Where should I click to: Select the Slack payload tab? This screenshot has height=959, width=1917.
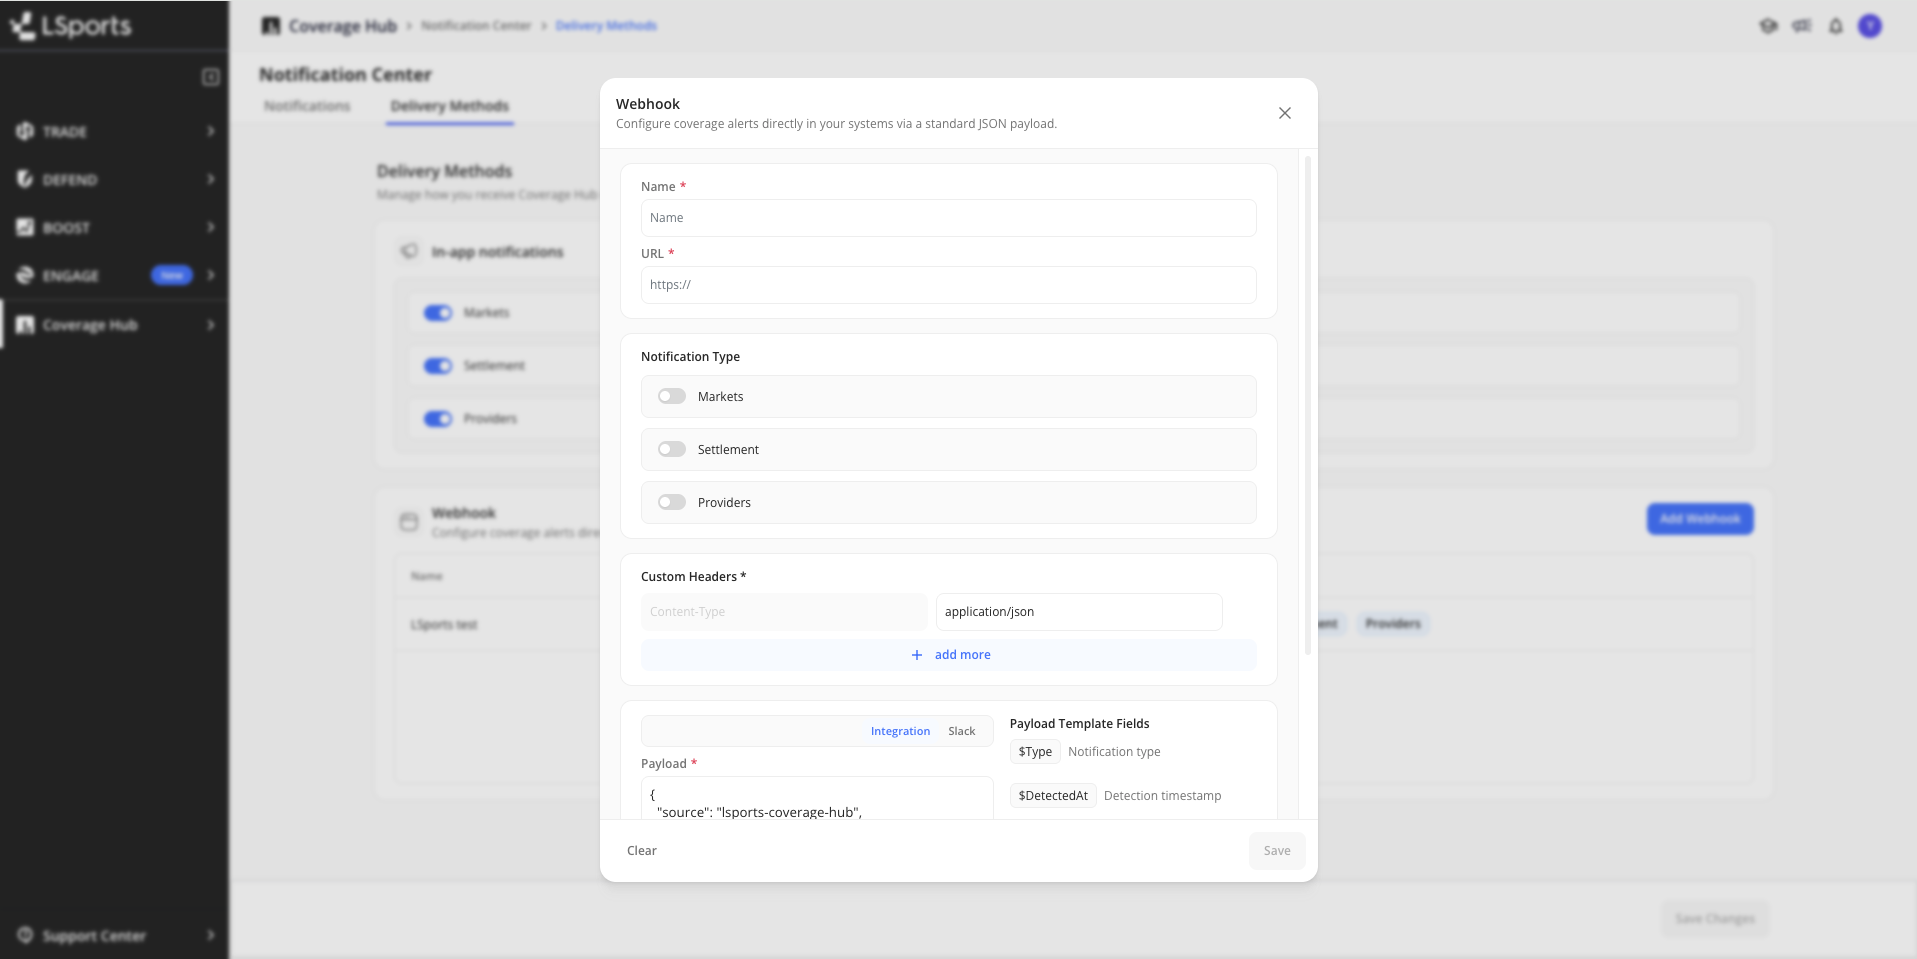click(962, 731)
